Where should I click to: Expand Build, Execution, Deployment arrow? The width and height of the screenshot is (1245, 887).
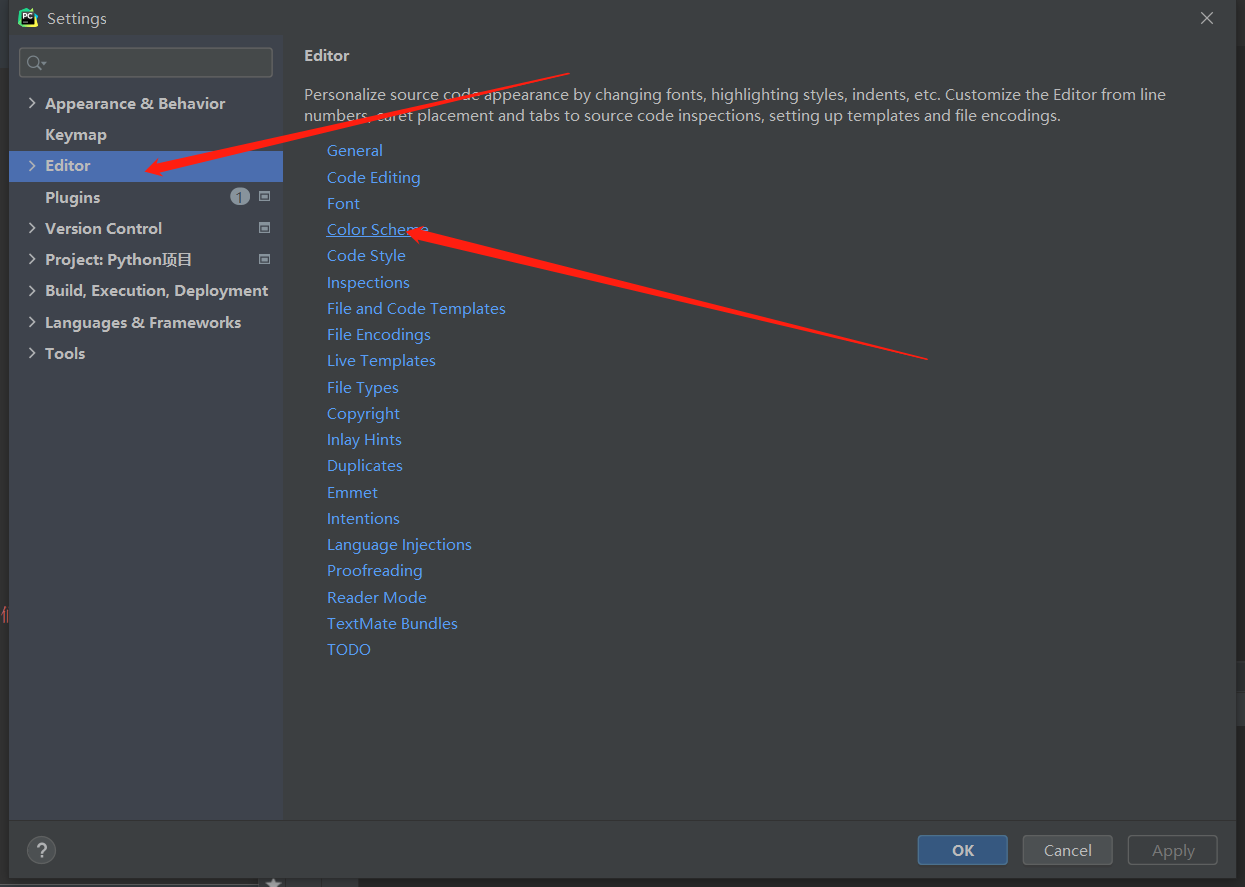click(32, 290)
